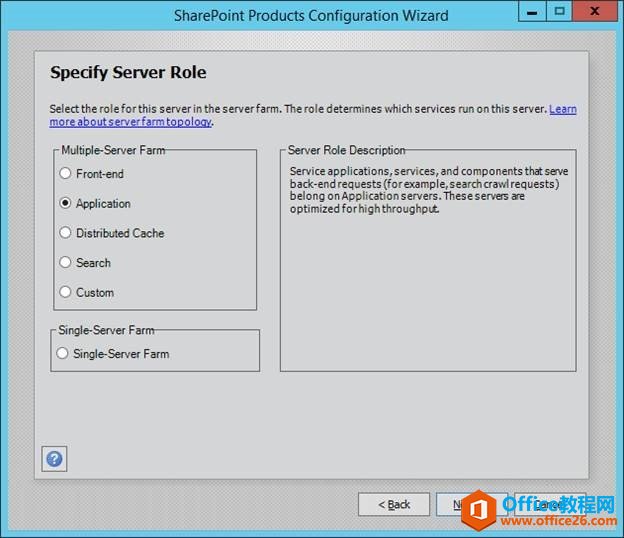Close the SharePoint Configuration Wizard
Image resolution: width=624 pixels, height=538 pixels.
(x=595, y=11)
